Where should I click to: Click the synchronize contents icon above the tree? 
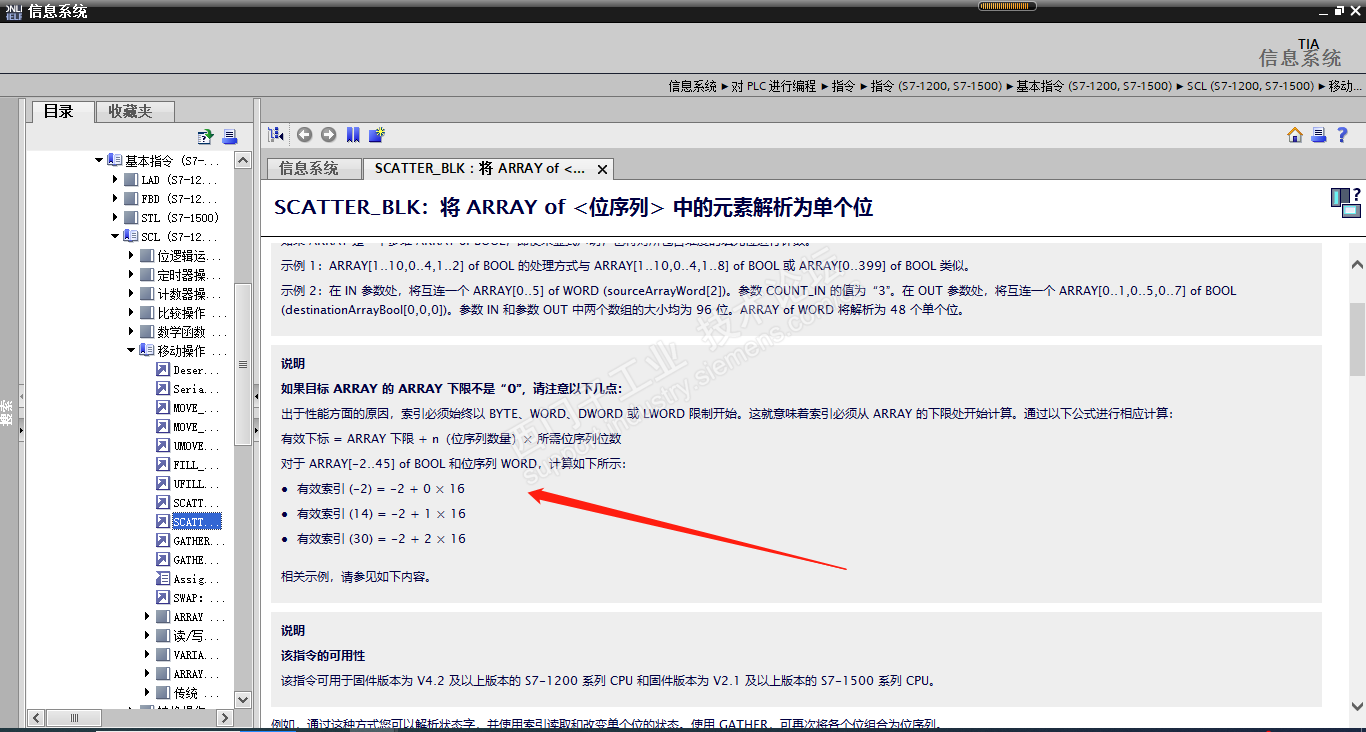tap(205, 137)
